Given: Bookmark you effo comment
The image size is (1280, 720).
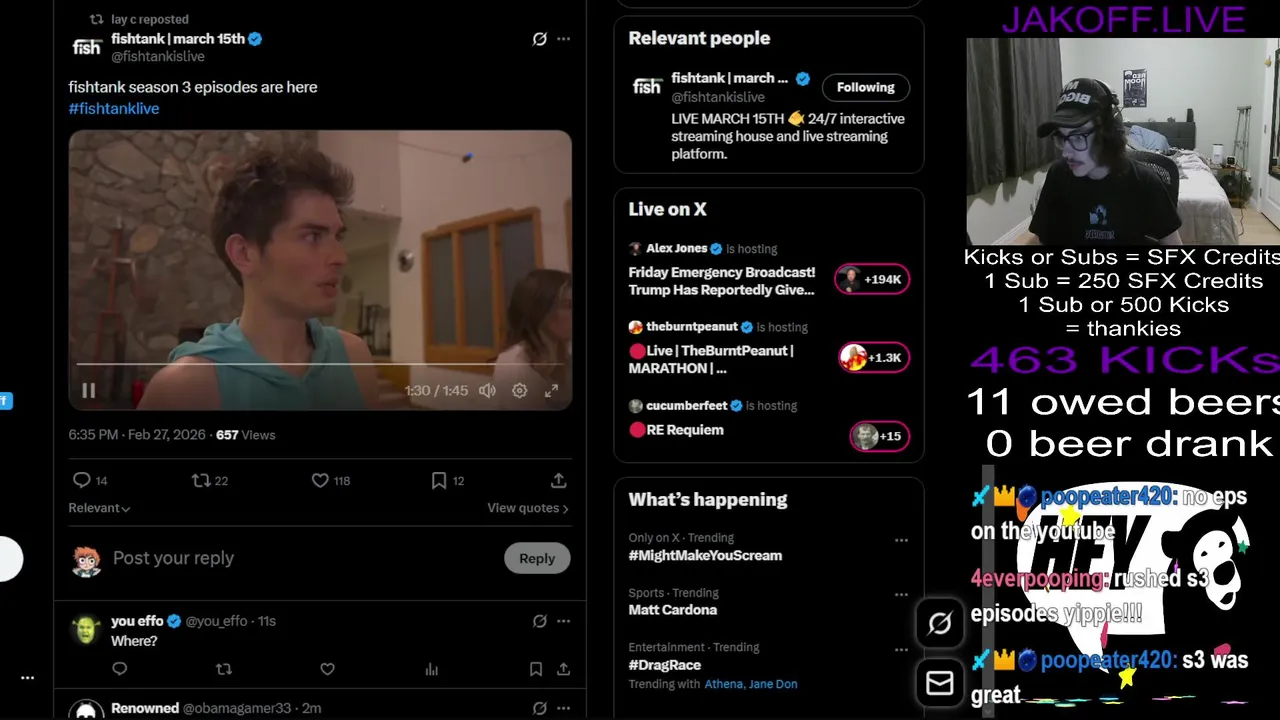Looking at the screenshot, I should point(536,669).
